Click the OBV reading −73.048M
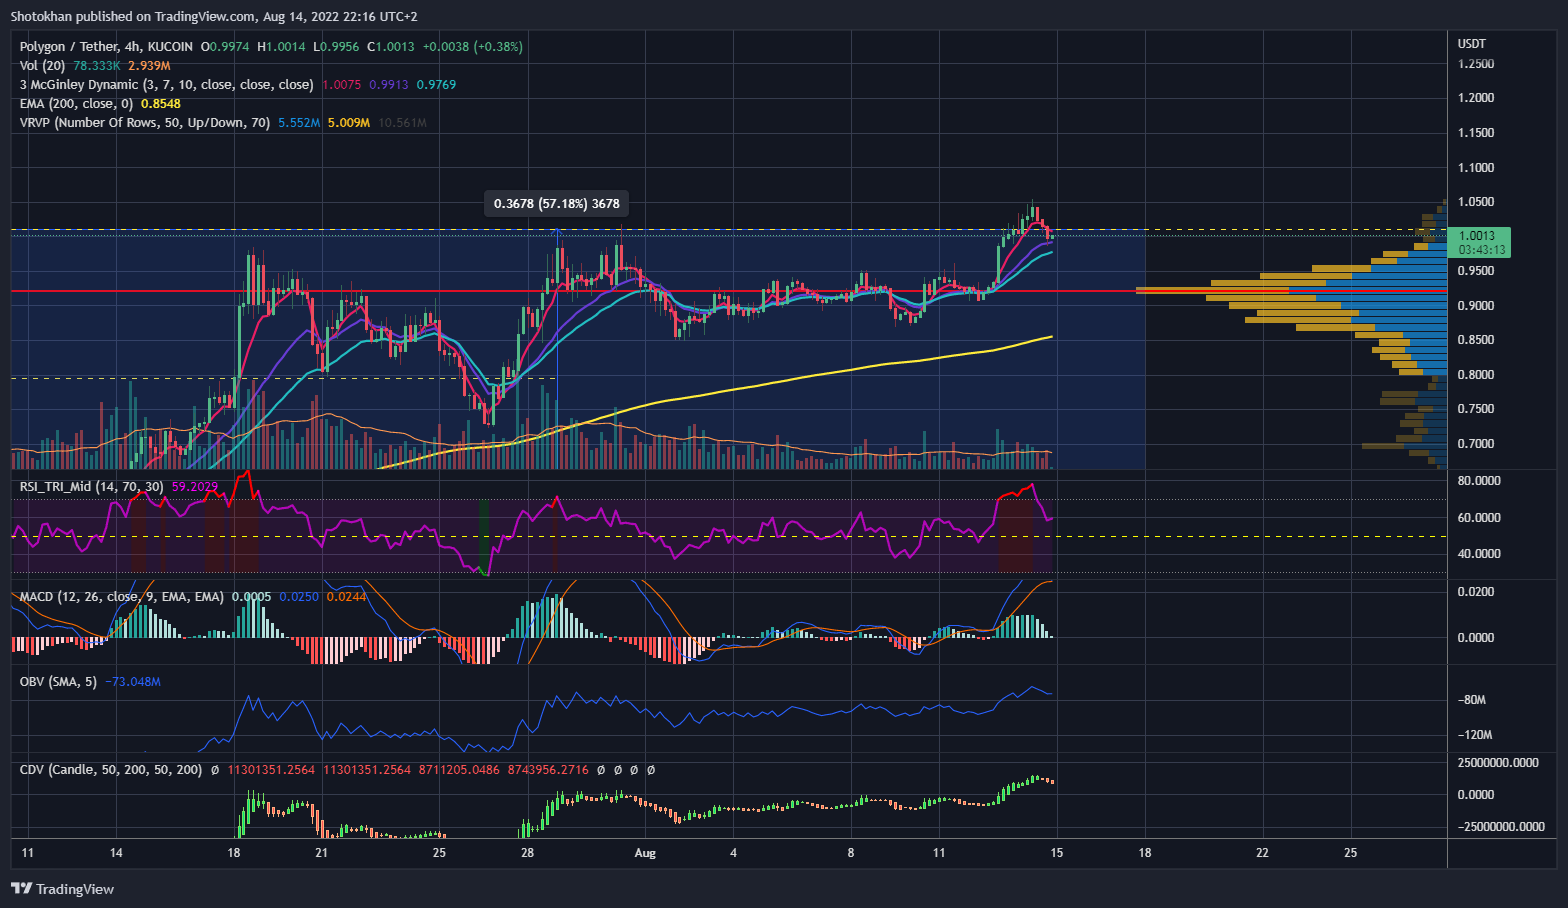1568x908 pixels. 133,682
